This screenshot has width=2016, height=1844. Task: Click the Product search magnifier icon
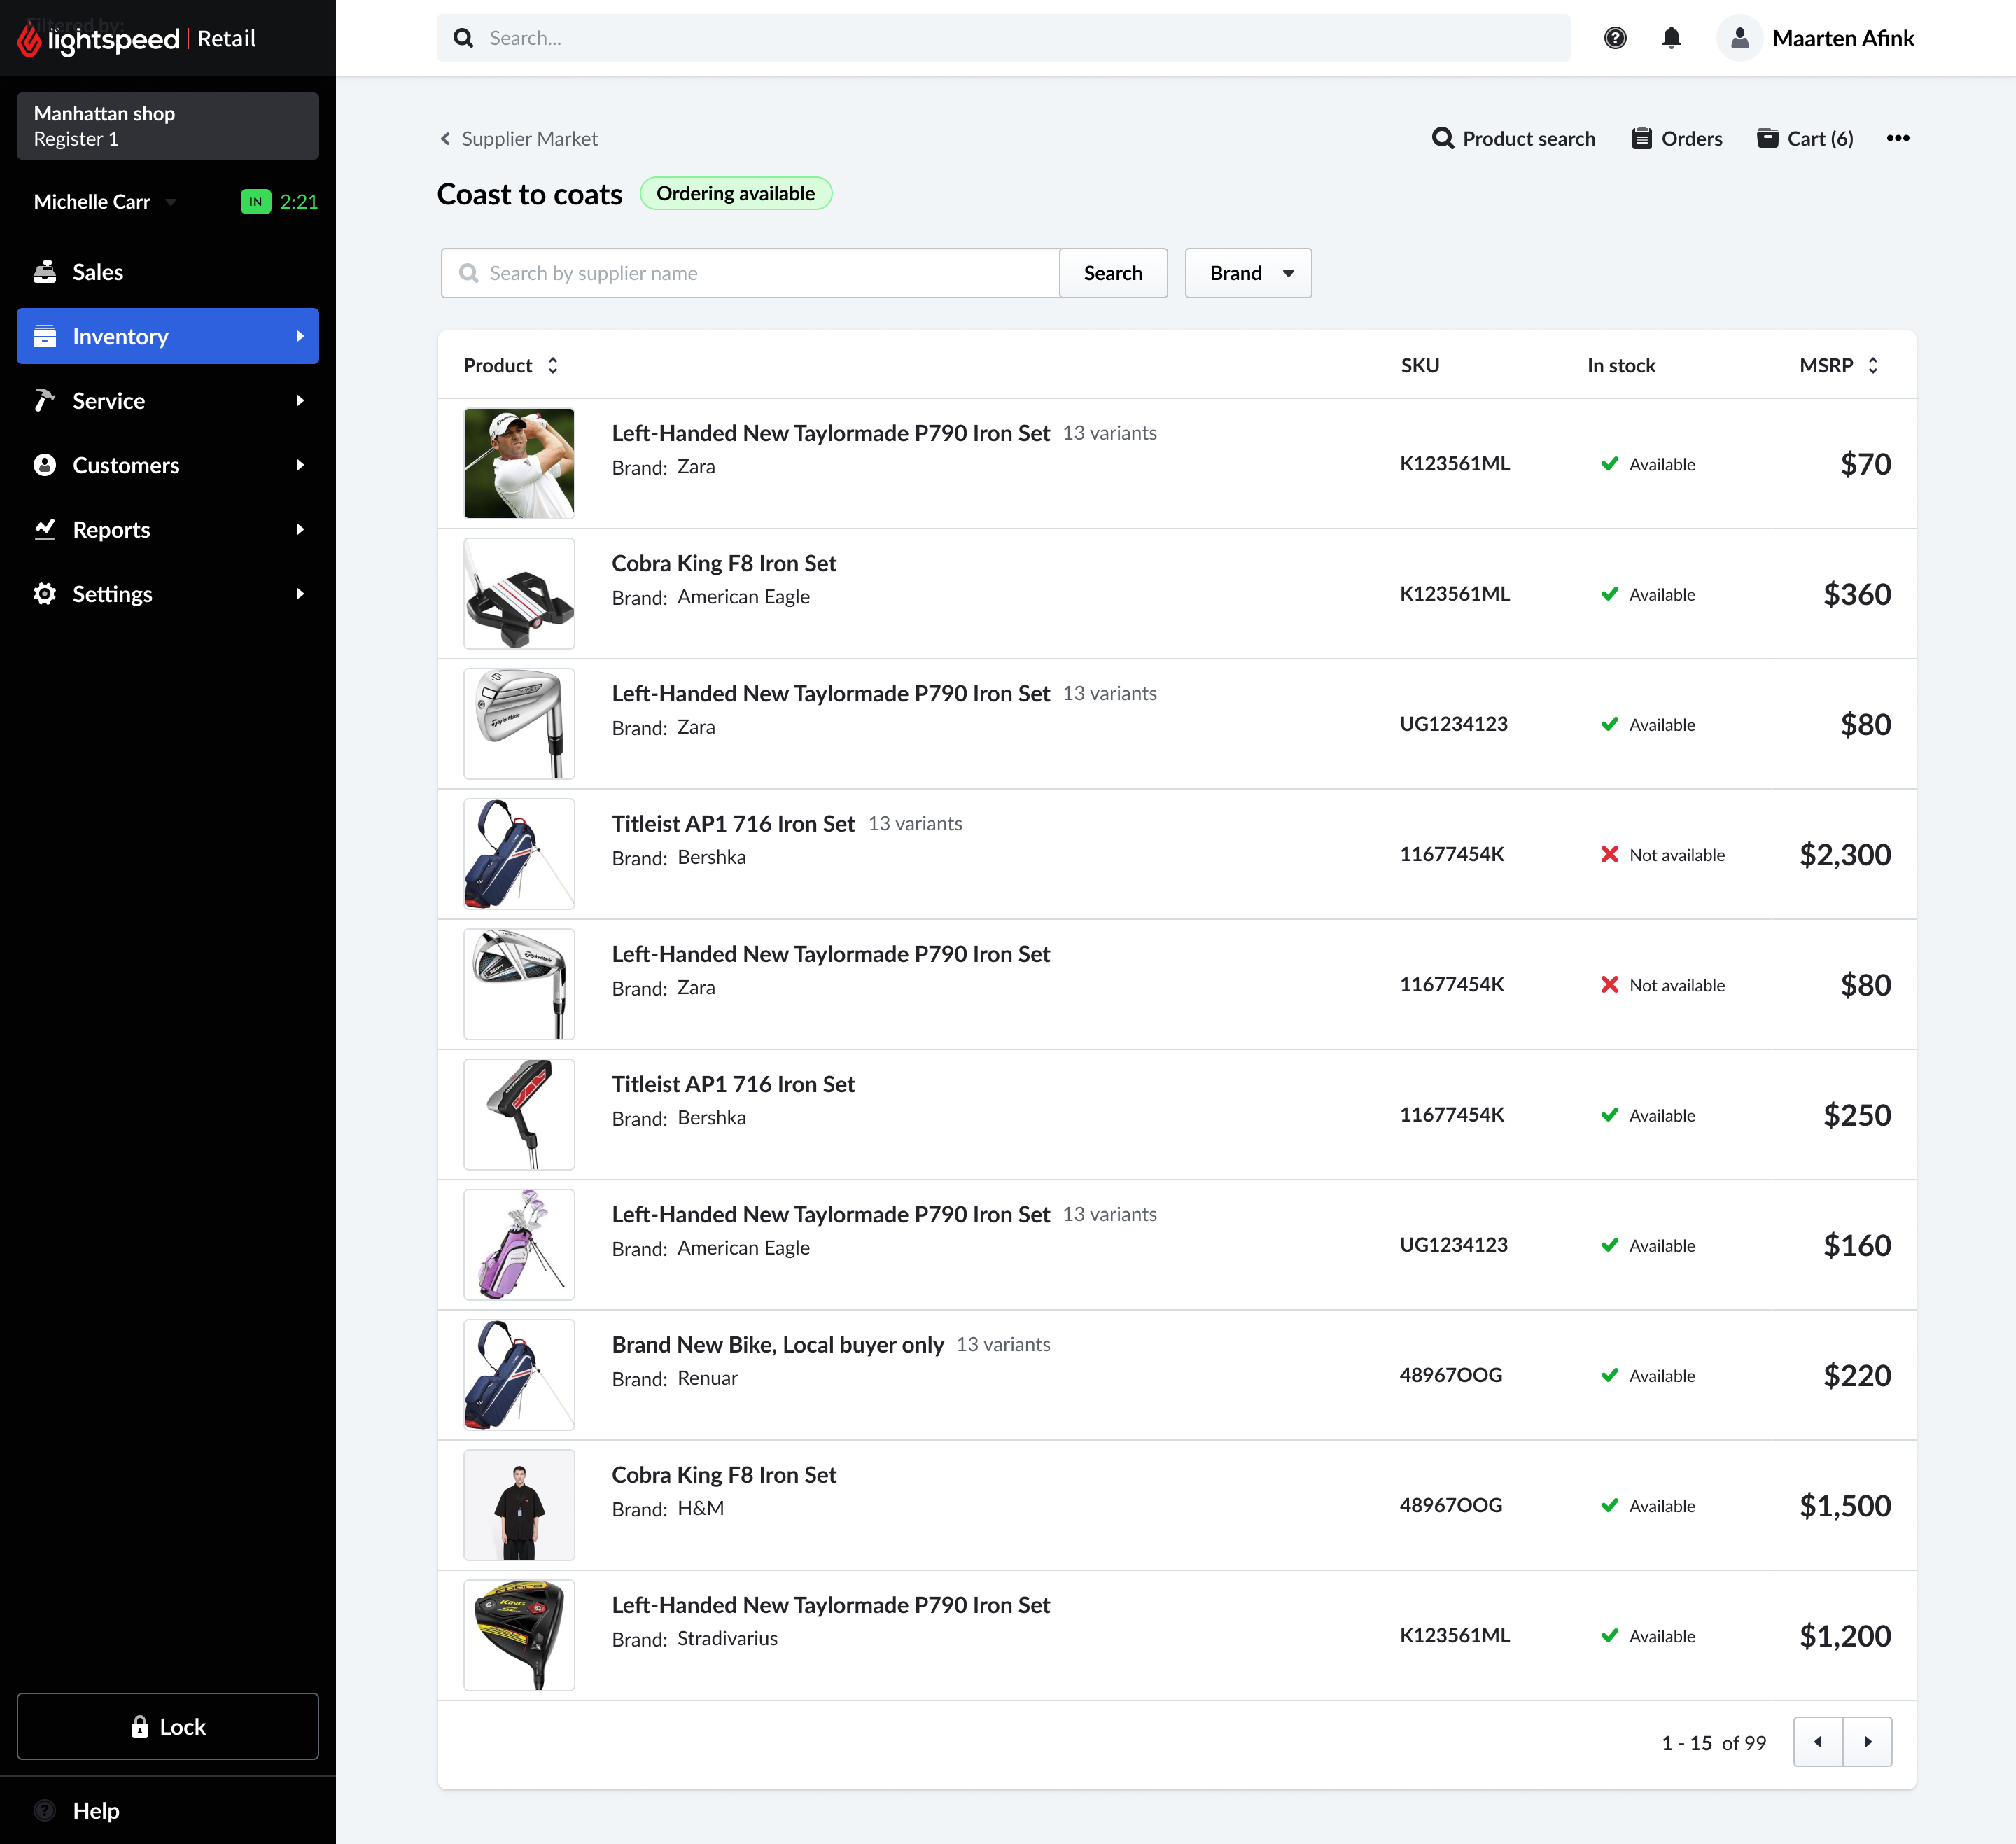tap(1442, 138)
